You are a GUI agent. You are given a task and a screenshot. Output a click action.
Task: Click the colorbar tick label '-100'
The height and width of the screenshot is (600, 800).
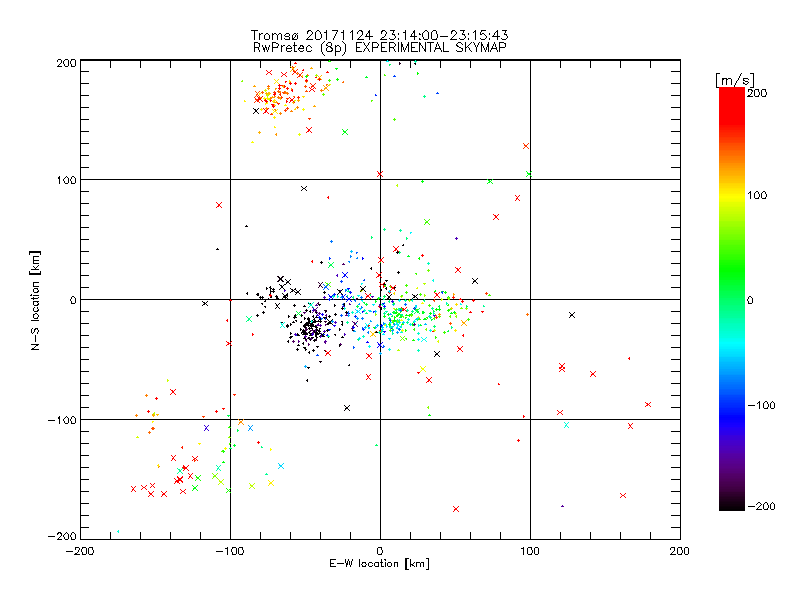[x=762, y=406]
